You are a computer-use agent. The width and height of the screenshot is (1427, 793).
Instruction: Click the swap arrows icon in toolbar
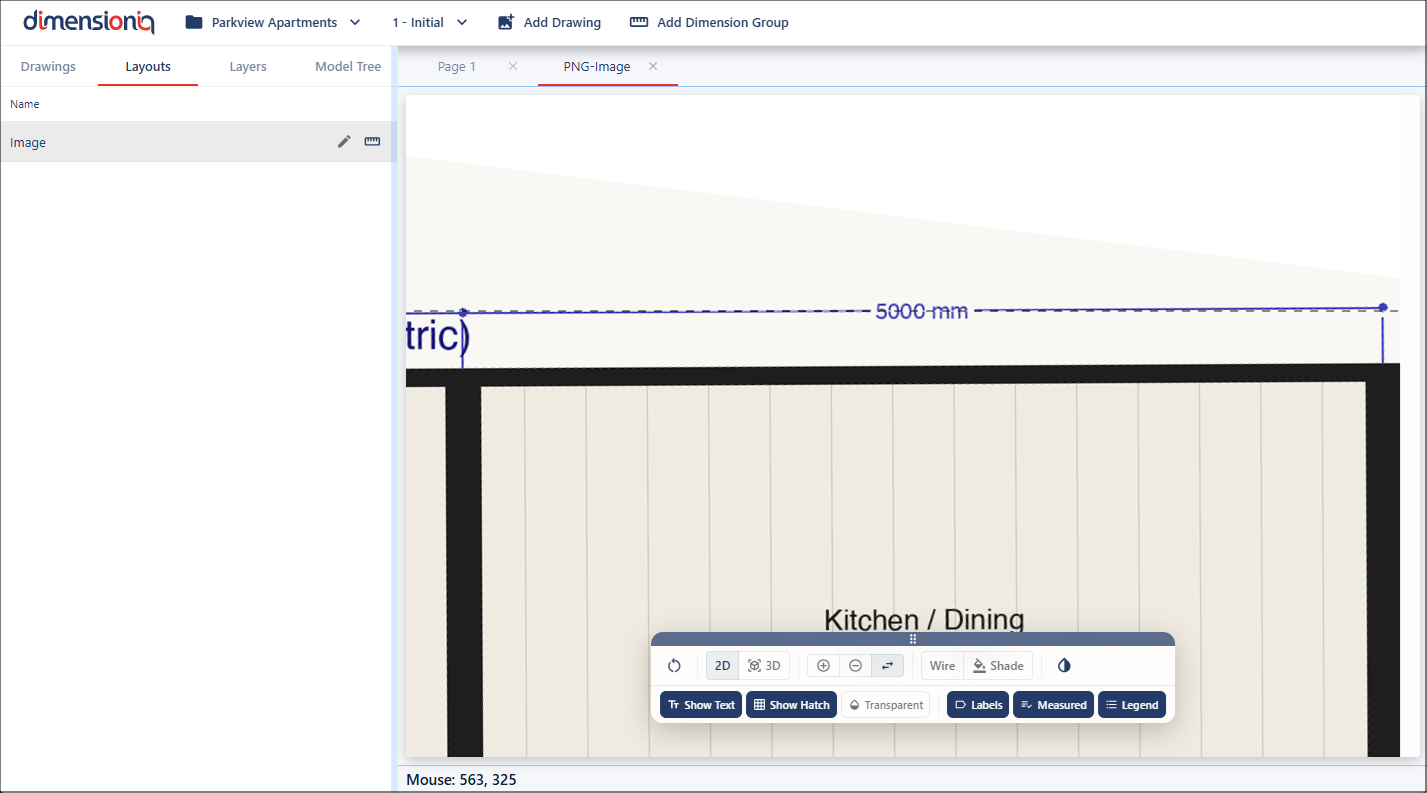coord(887,666)
